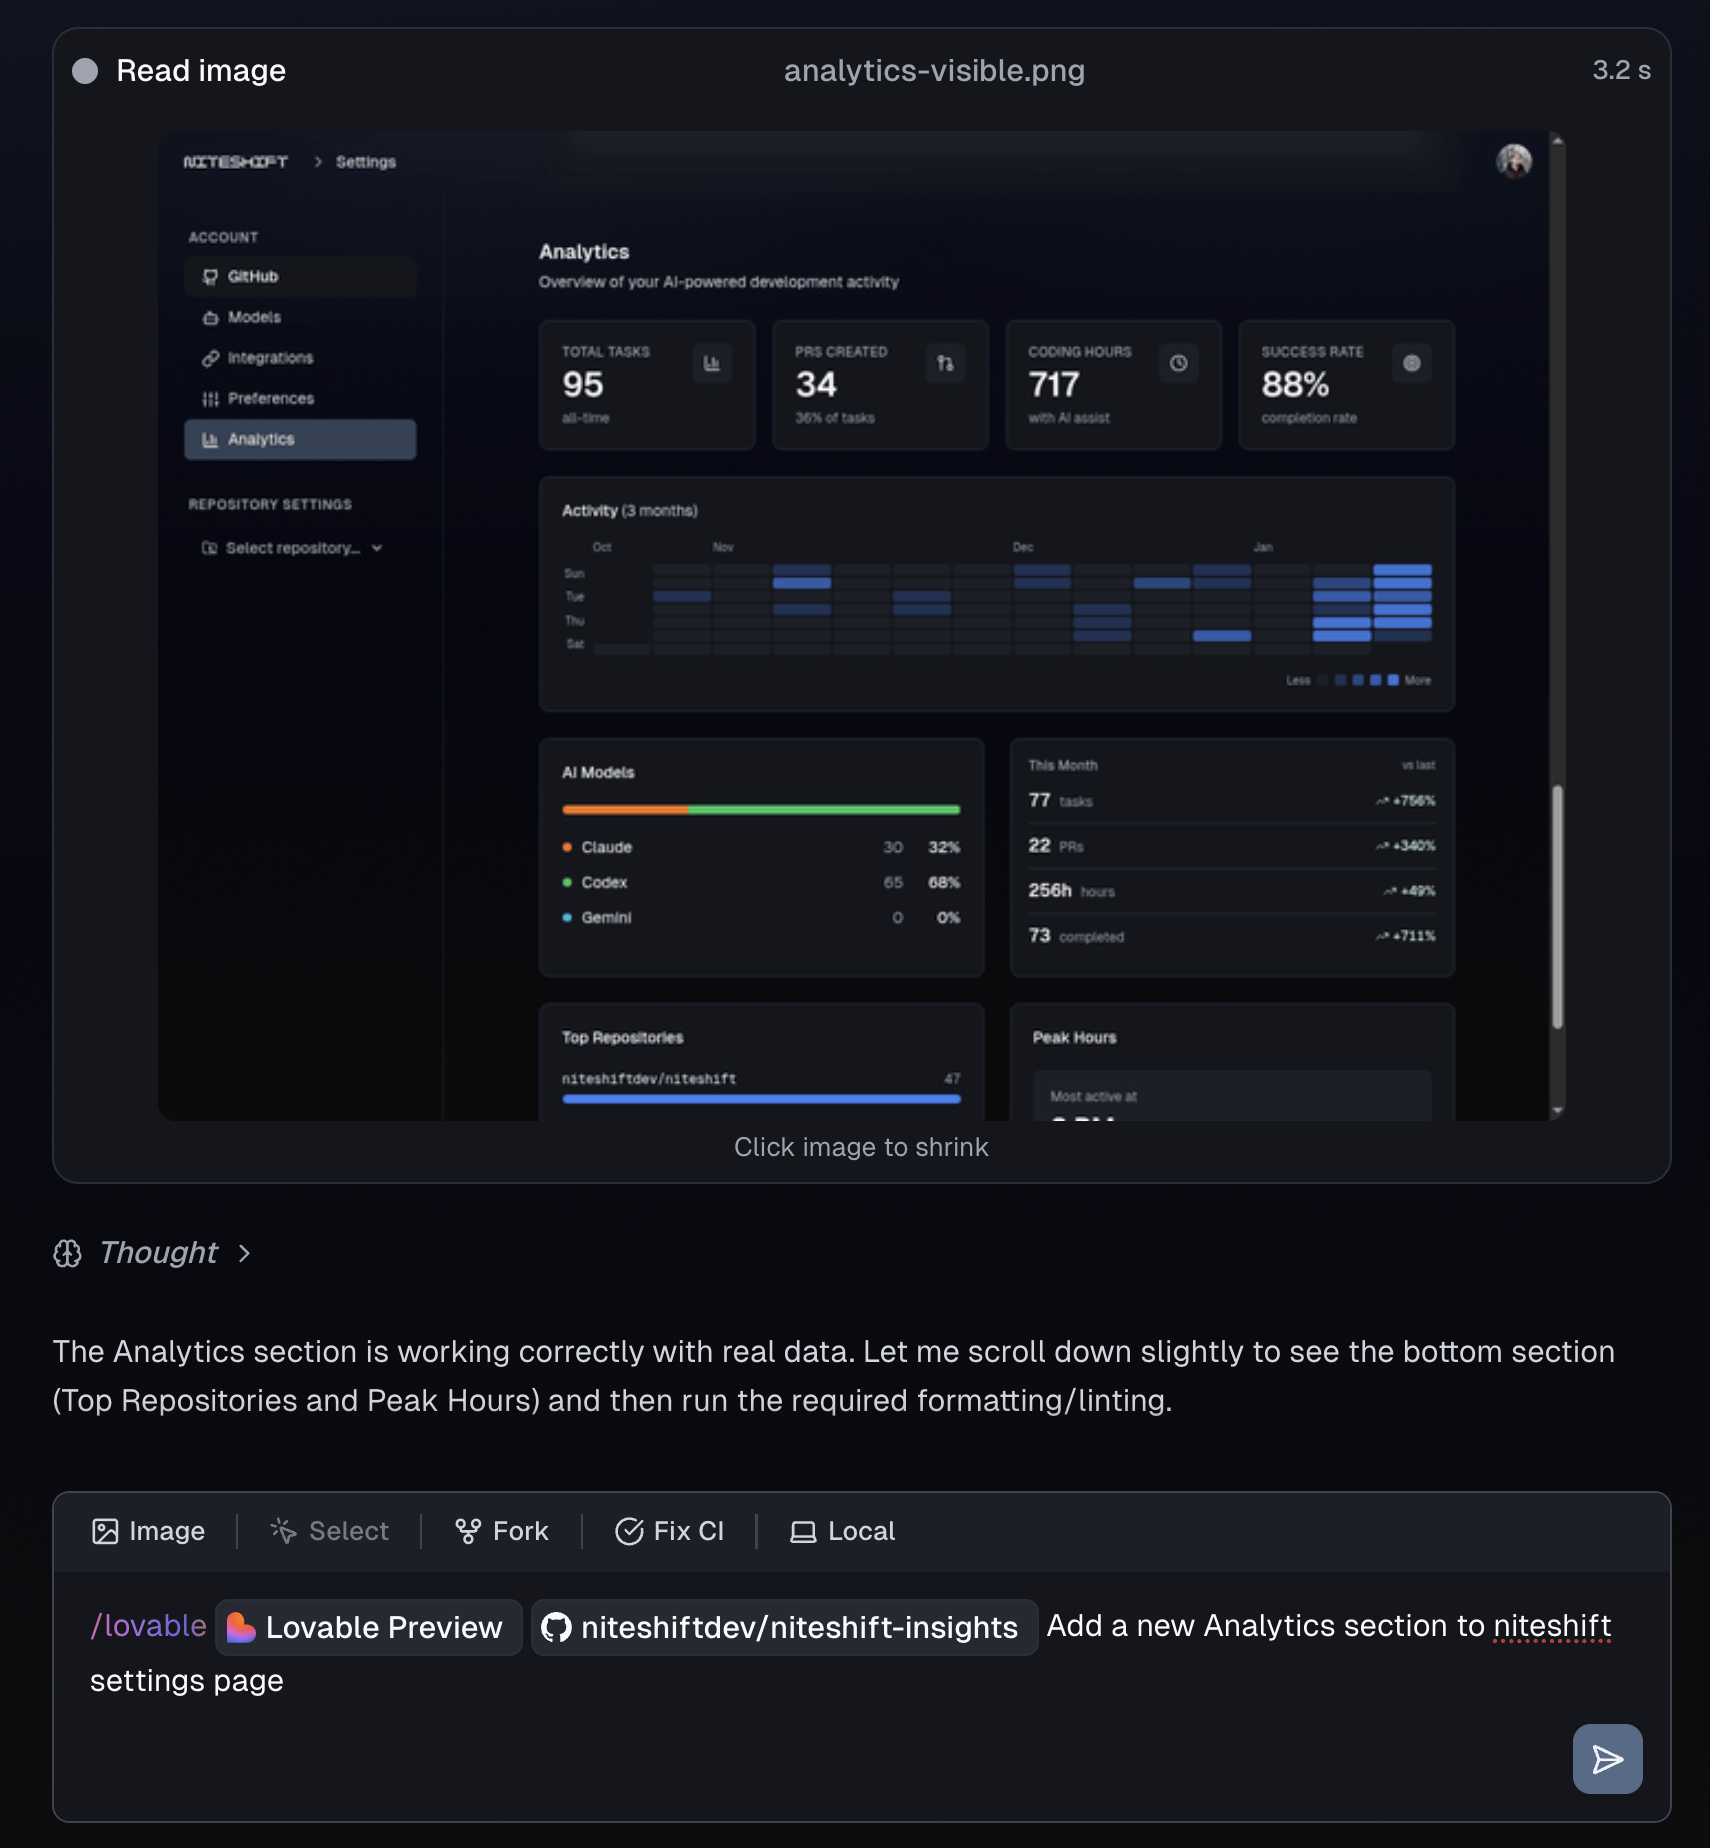The width and height of the screenshot is (1710, 1848).
Task: Click the Select cursor icon
Action: (x=284, y=1531)
